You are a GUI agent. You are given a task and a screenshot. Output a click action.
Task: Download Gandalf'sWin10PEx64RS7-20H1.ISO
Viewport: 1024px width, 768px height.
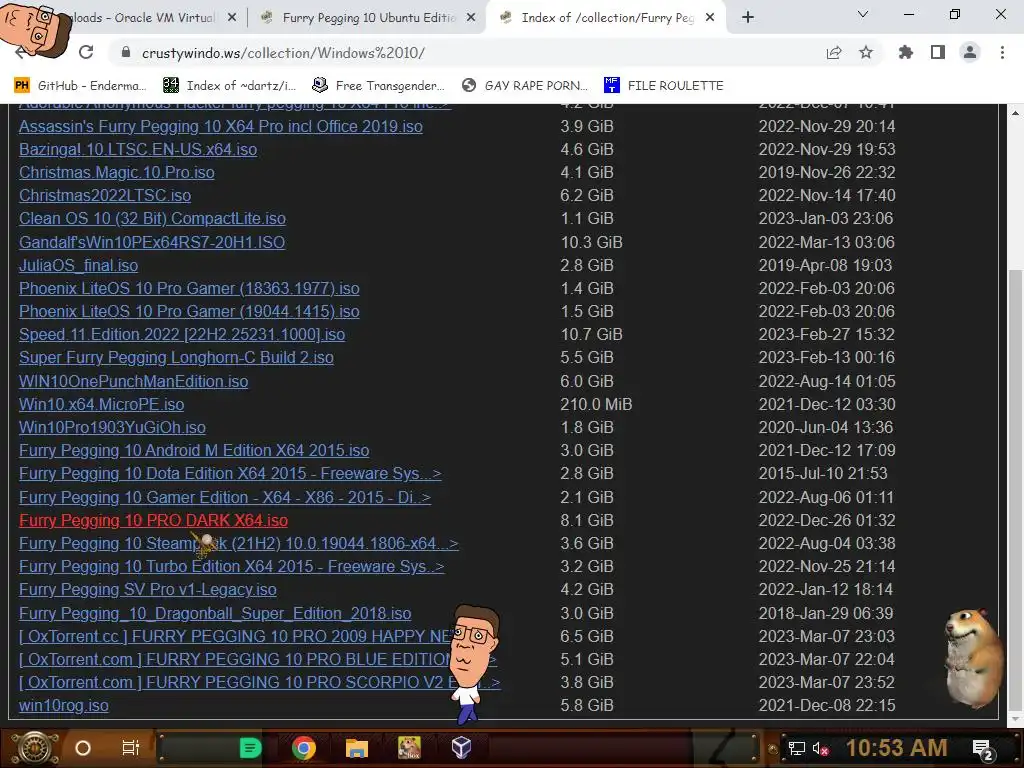(152, 242)
